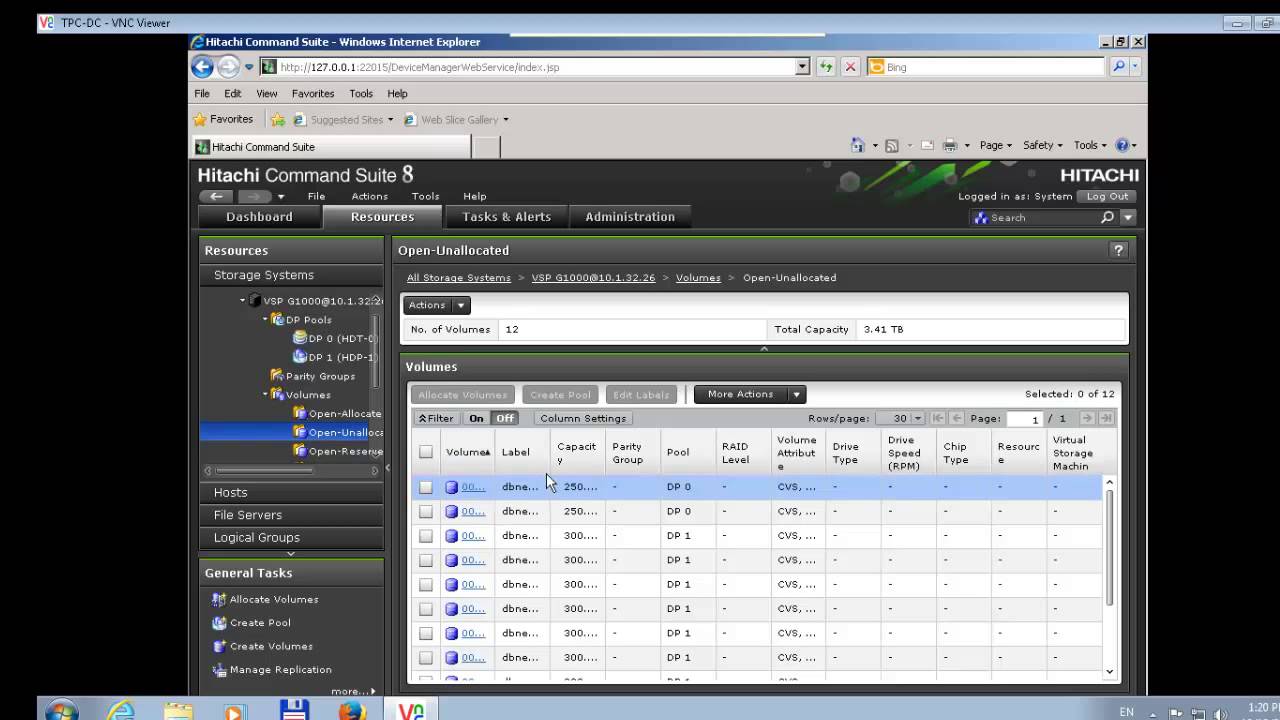Image resolution: width=1280 pixels, height=720 pixels.
Task: Turn filter Off
Action: pyautogui.click(x=505, y=418)
